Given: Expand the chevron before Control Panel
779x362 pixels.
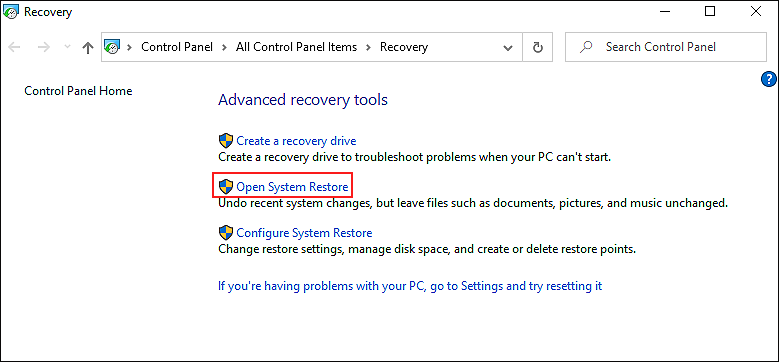Looking at the screenshot, I should pos(130,47).
